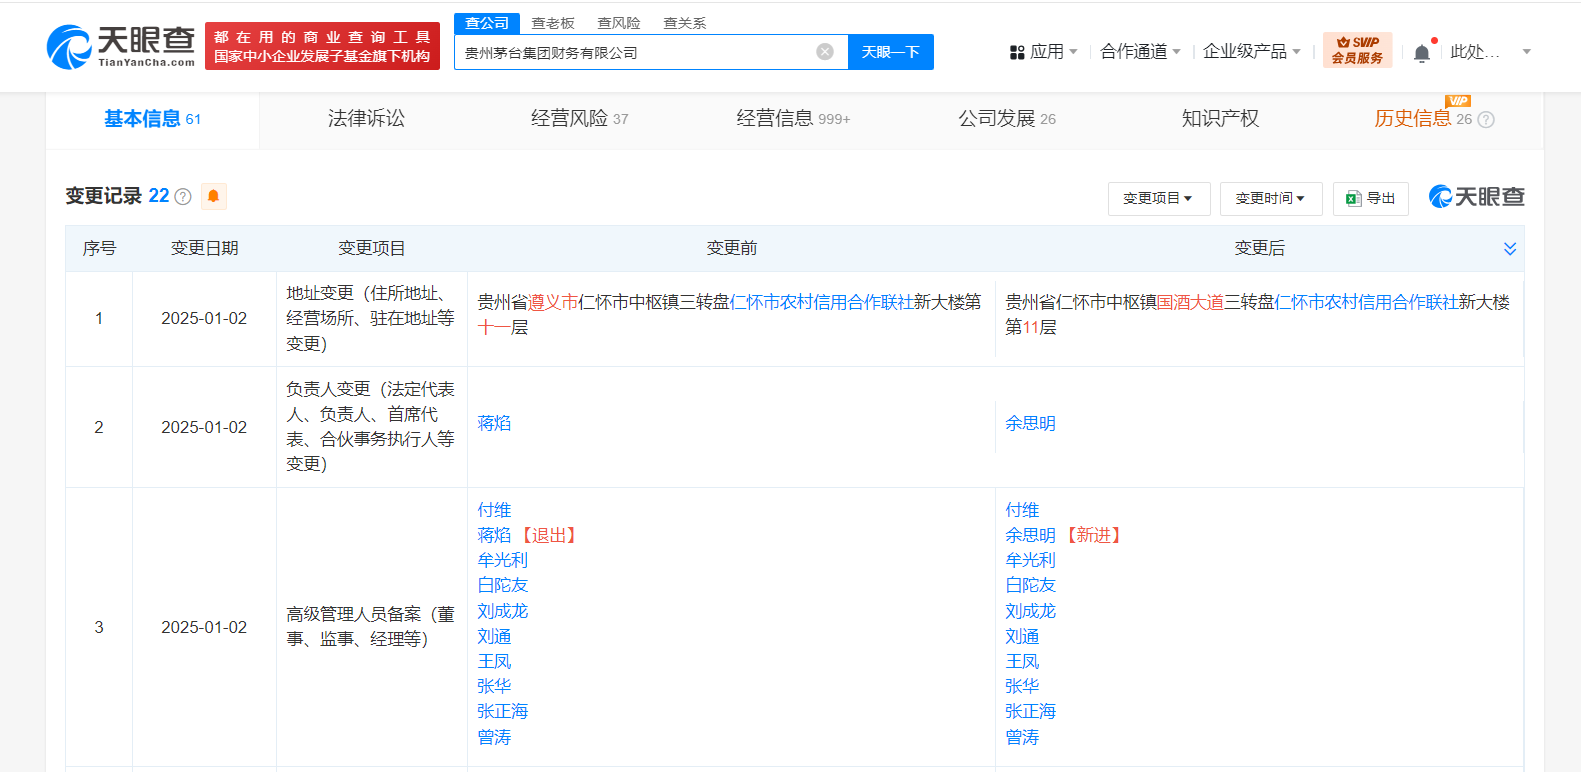Select the 地址变更 change item cell
Viewport: 1581px width, 772px height.
coord(371,319)
